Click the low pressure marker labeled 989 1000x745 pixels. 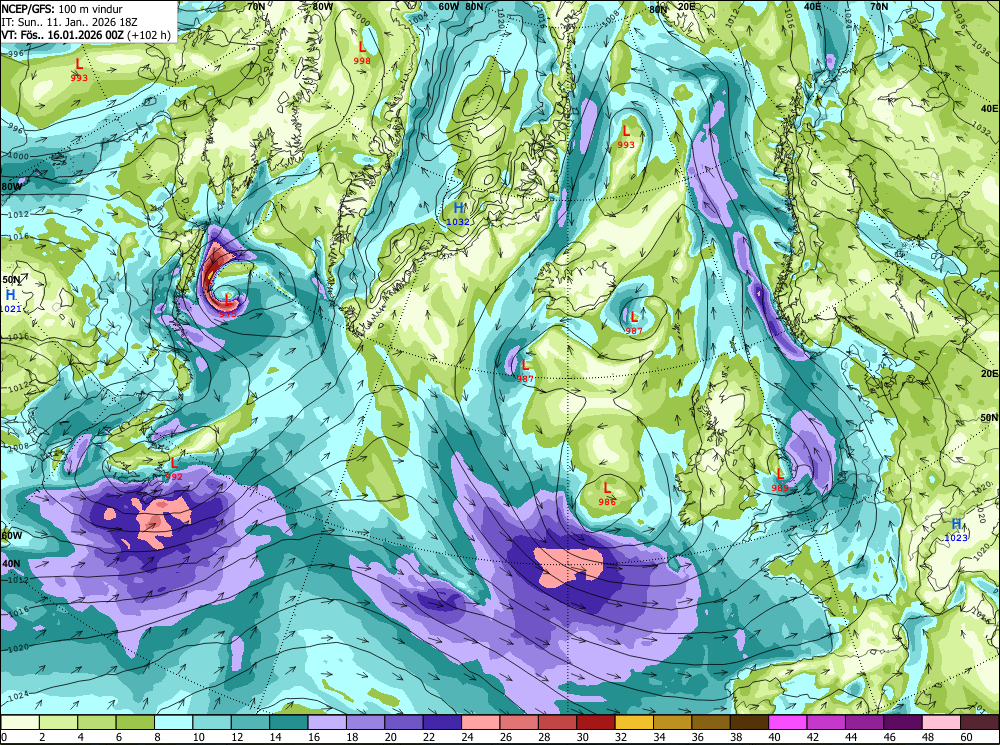[780, 480]
